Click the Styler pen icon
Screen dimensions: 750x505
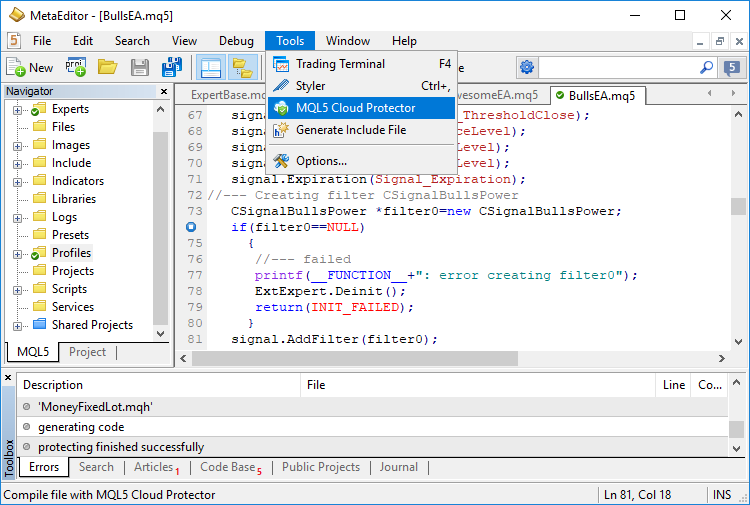tap(281, 86)
